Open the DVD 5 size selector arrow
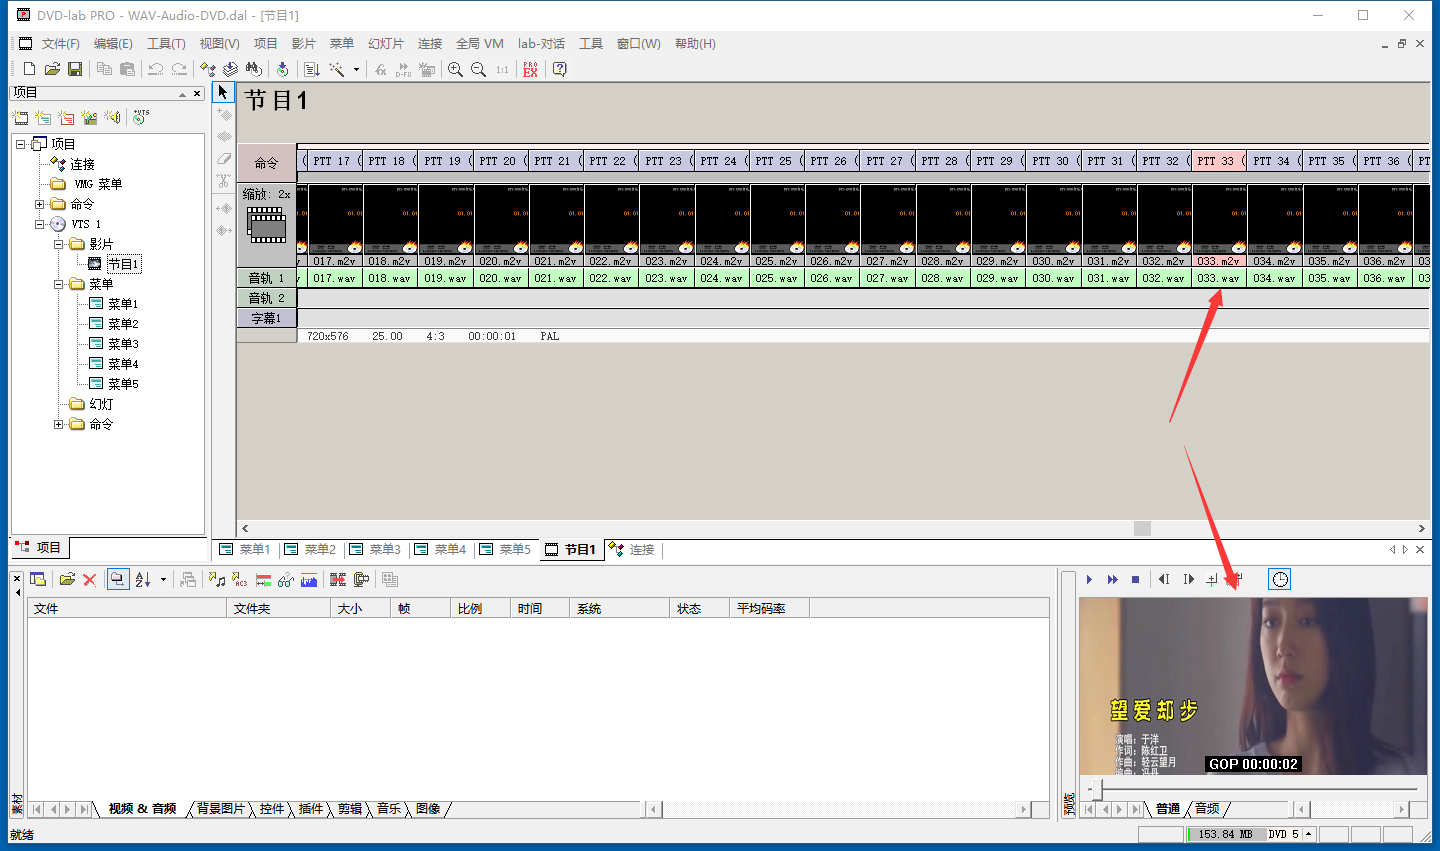Screen dimensions: 1440x851 (1308, 834)
